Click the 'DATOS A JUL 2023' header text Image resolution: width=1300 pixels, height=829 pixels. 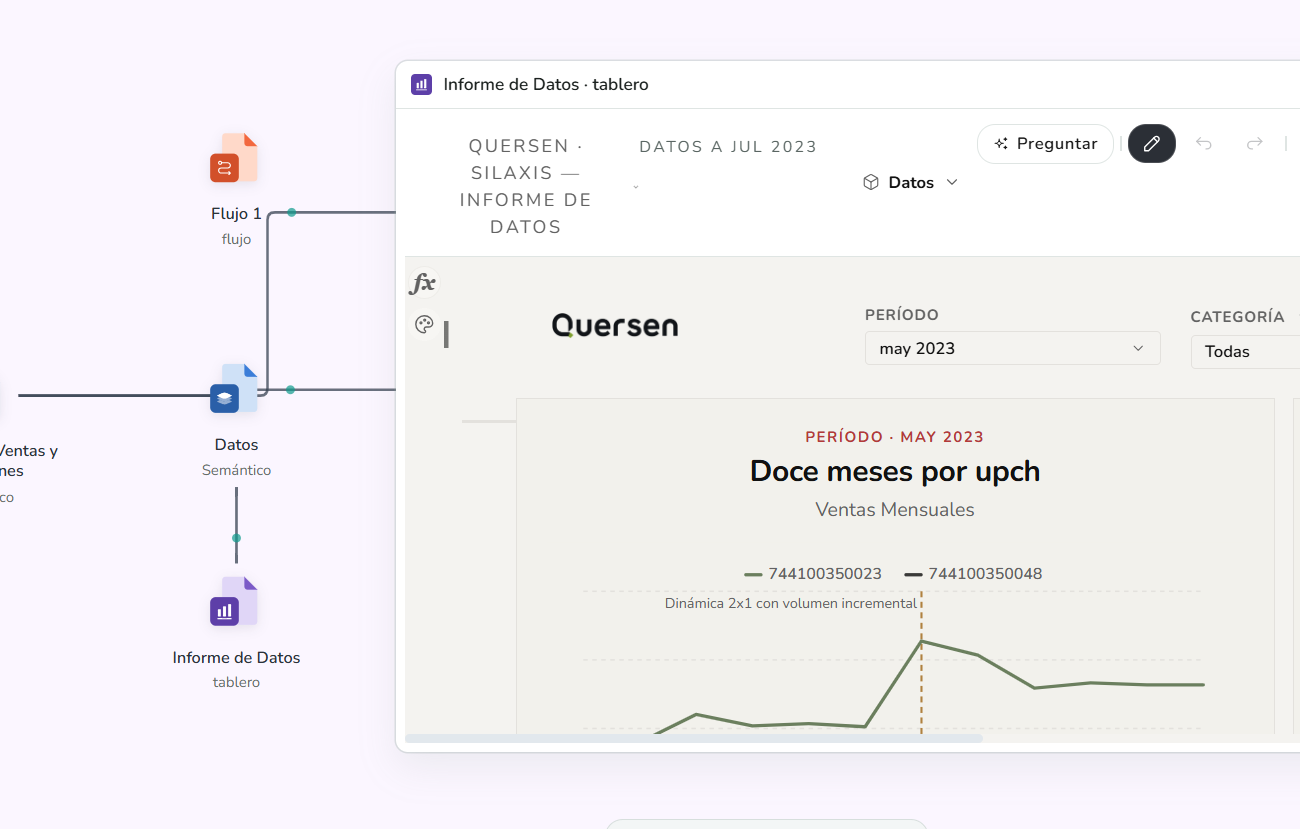pyautogui.click(x=728, y=147)
